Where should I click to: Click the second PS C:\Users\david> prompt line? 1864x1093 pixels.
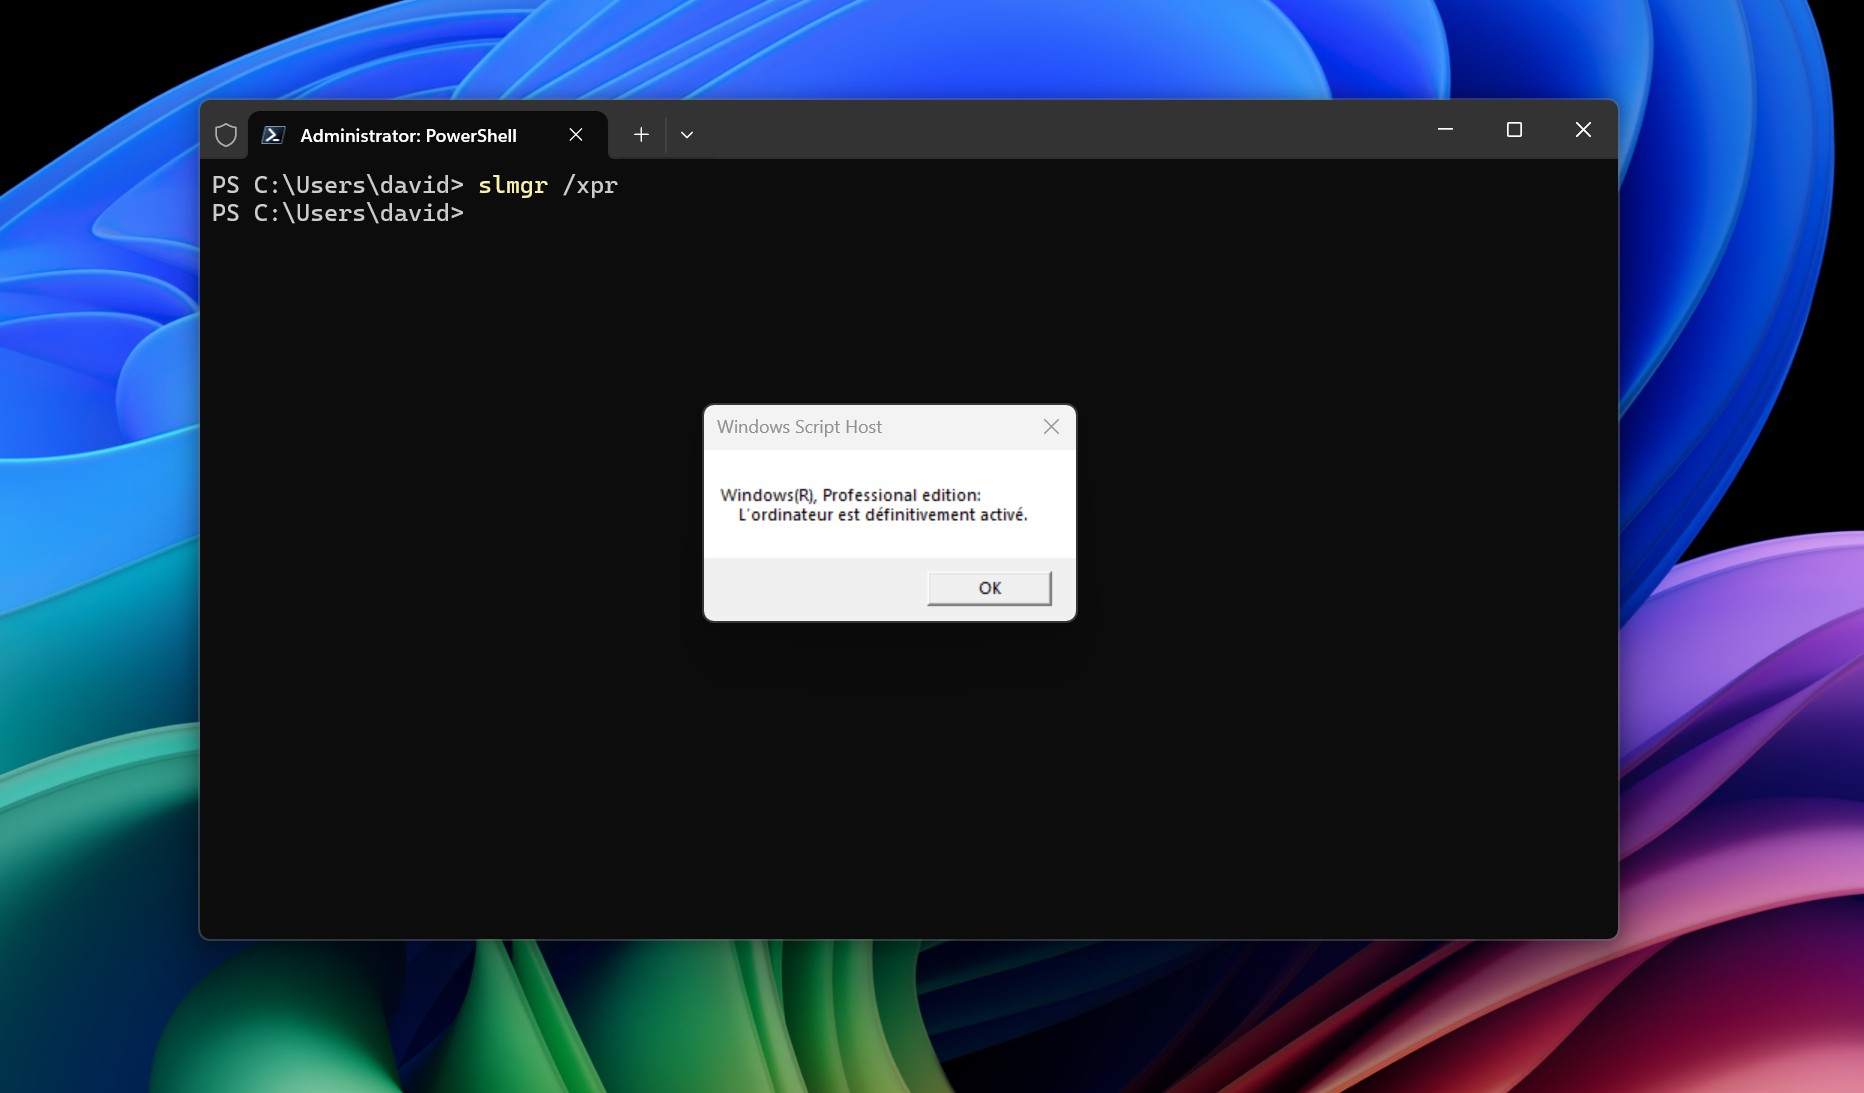[x=338, y=214]
